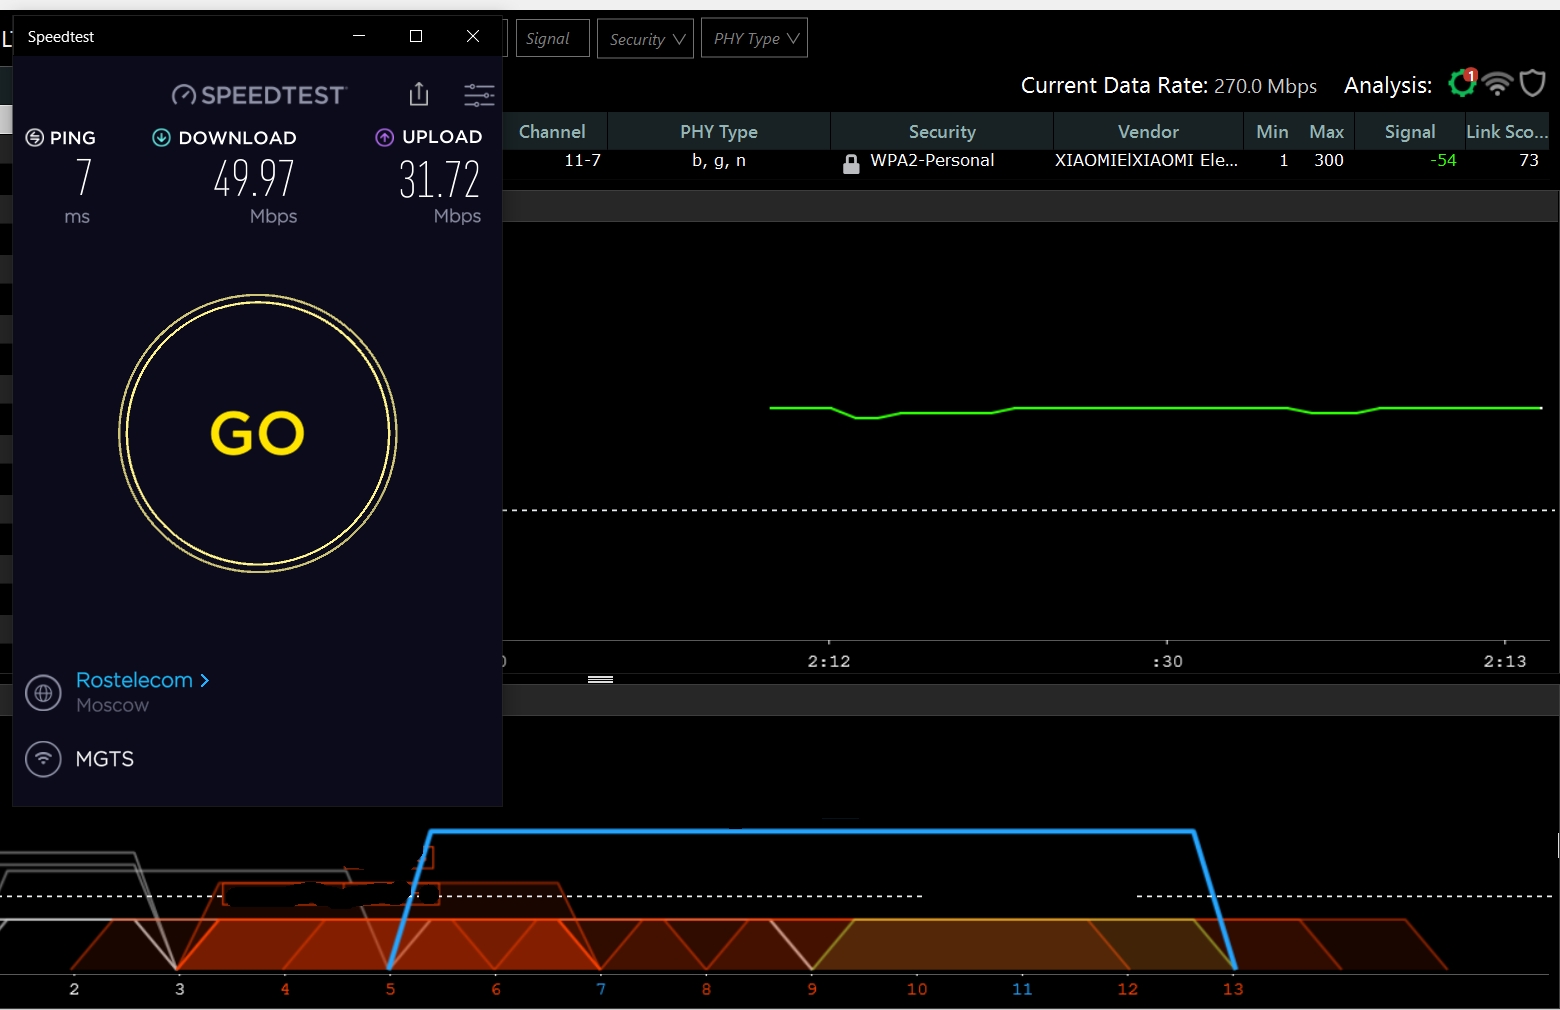Sort by the PHY Type column header
This screenshot has width=1560, height=1010.
719,131
